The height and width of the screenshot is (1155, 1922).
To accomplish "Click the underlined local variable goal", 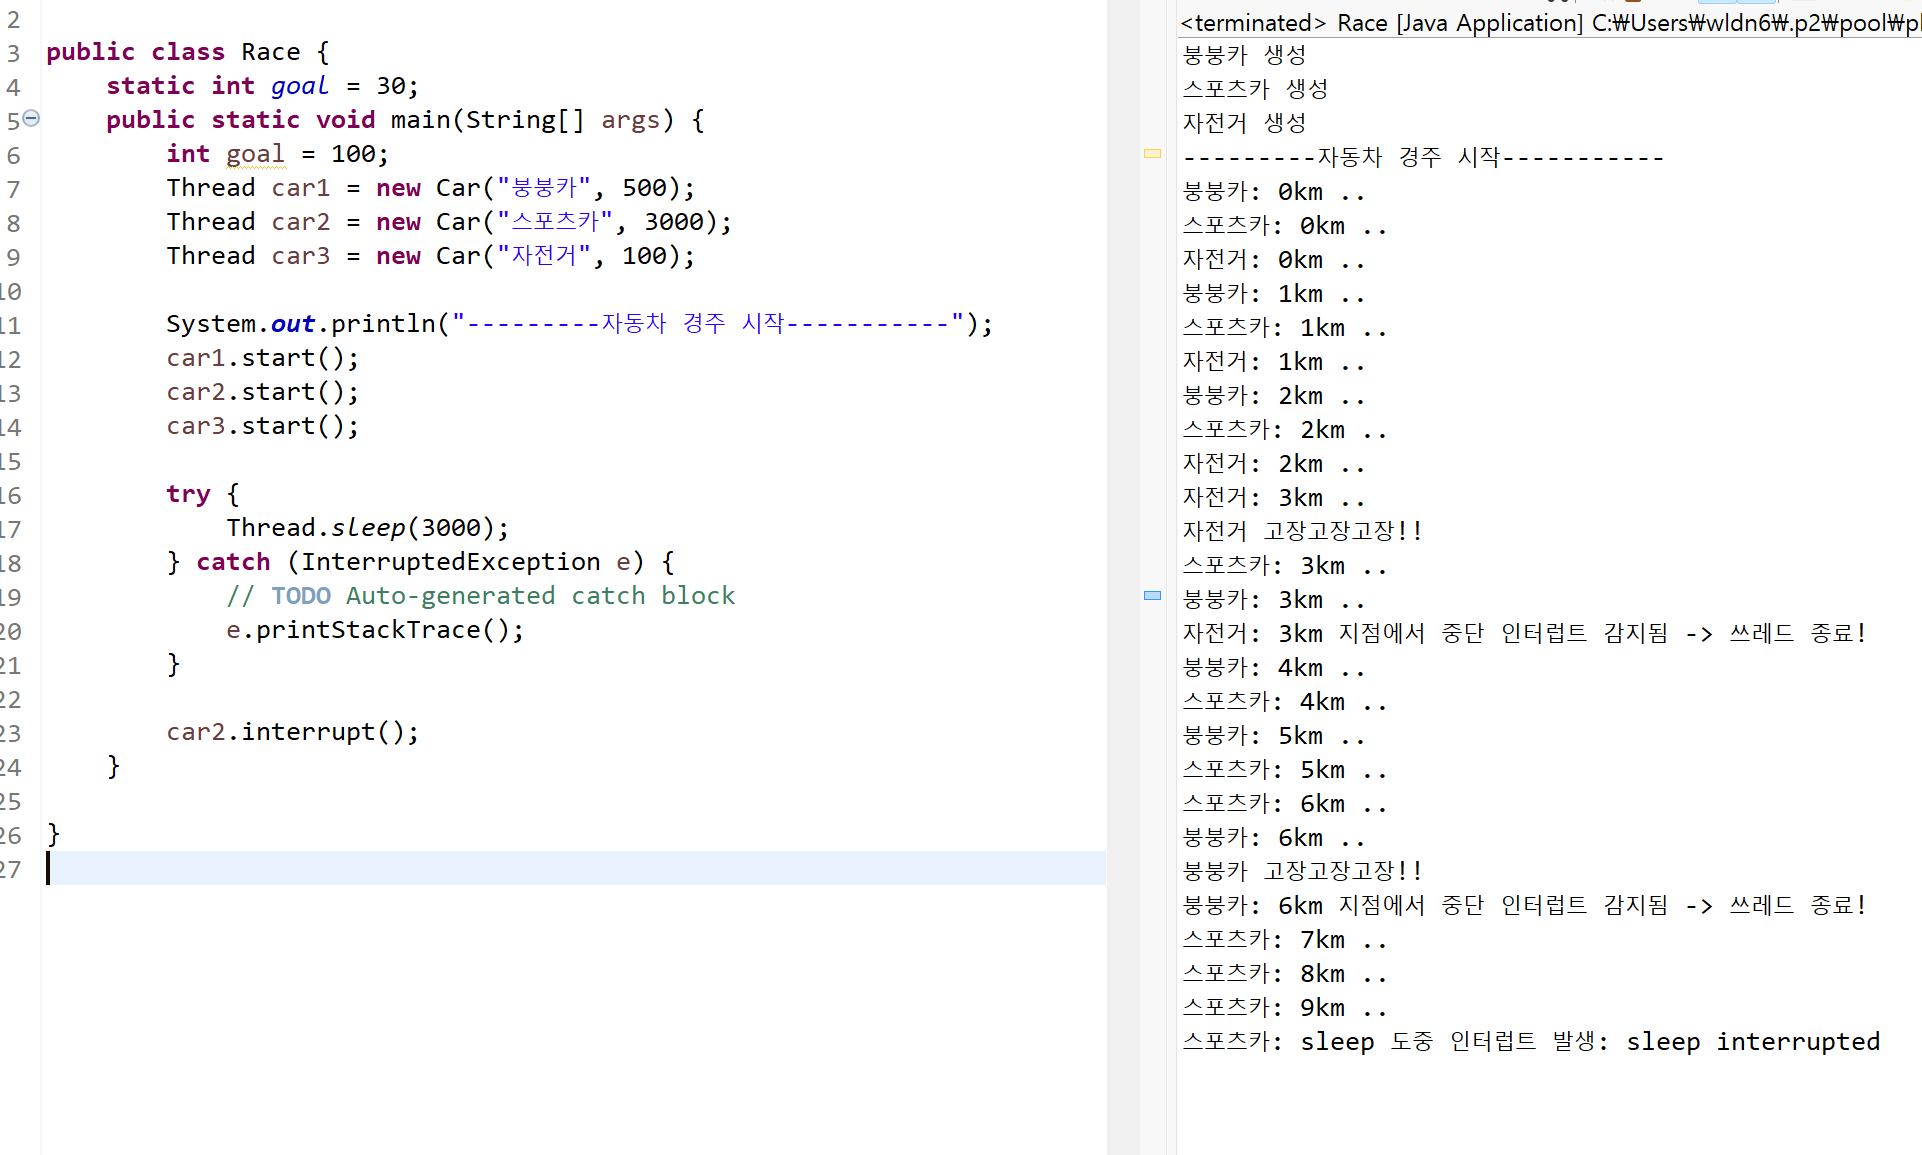I will [x=255, y=154].
